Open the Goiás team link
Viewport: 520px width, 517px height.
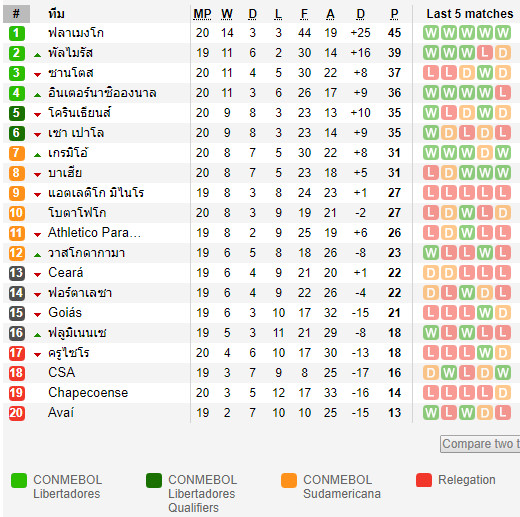tap(65, 313)
